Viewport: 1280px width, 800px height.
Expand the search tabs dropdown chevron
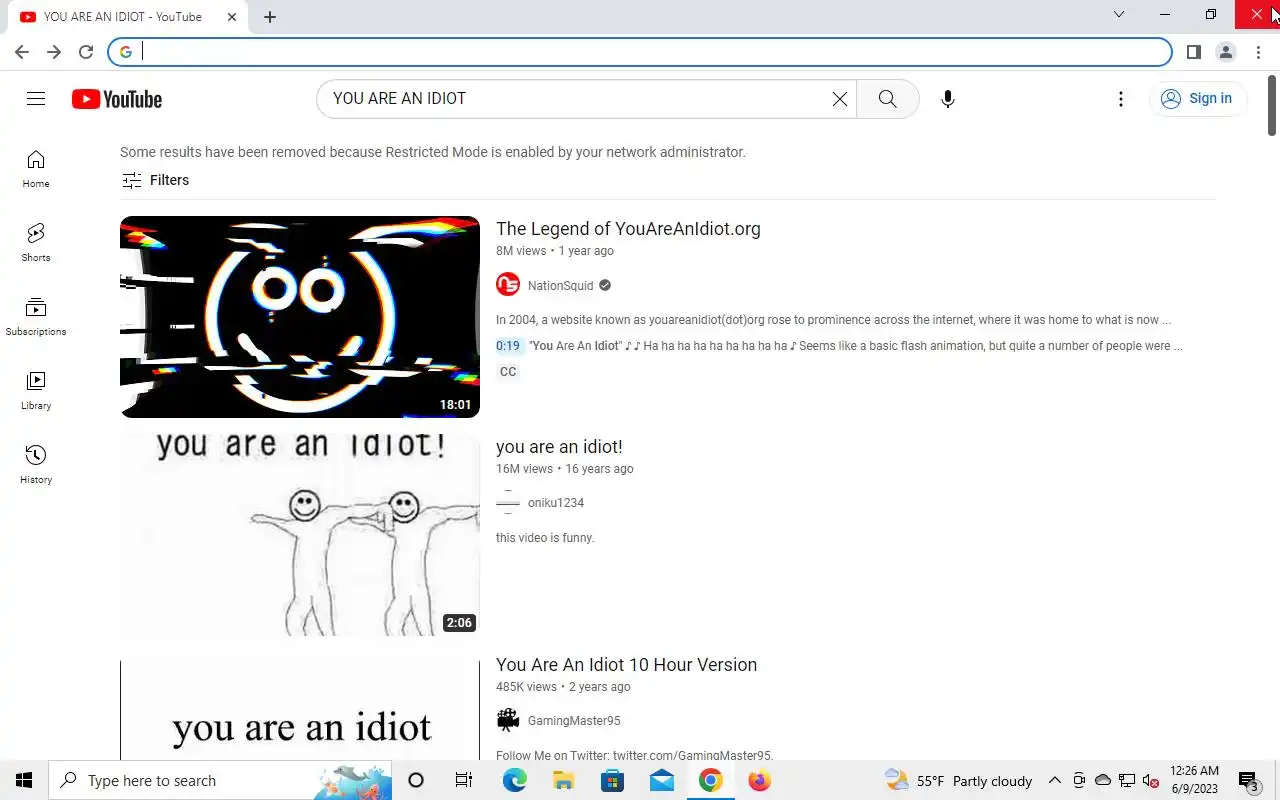1119,14
